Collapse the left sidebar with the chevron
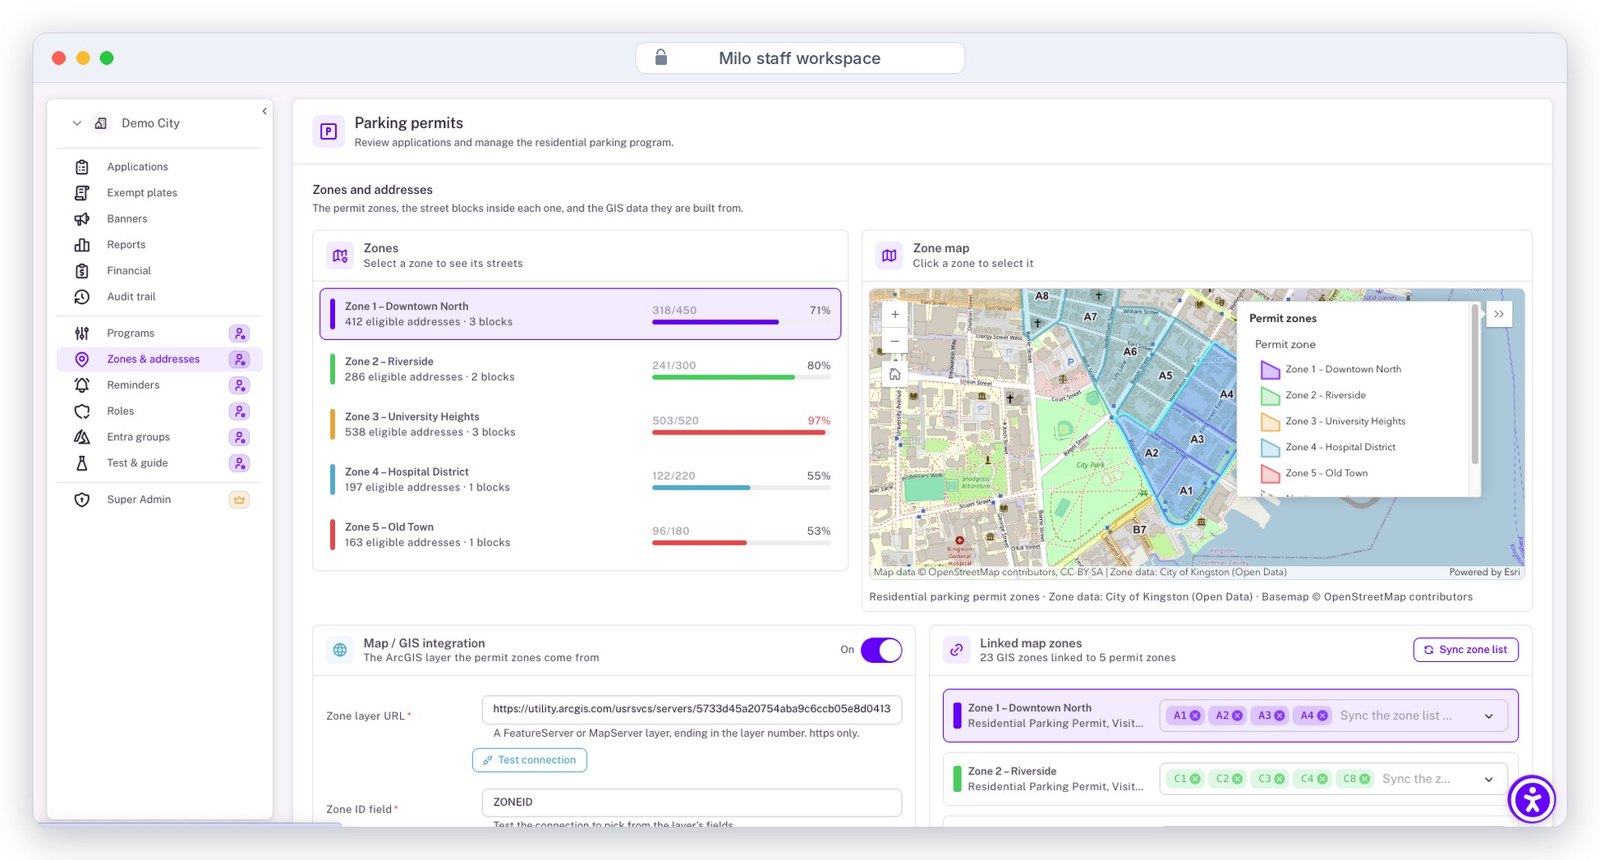Screen dimensions: 1600x860 (x=264, y=111)
